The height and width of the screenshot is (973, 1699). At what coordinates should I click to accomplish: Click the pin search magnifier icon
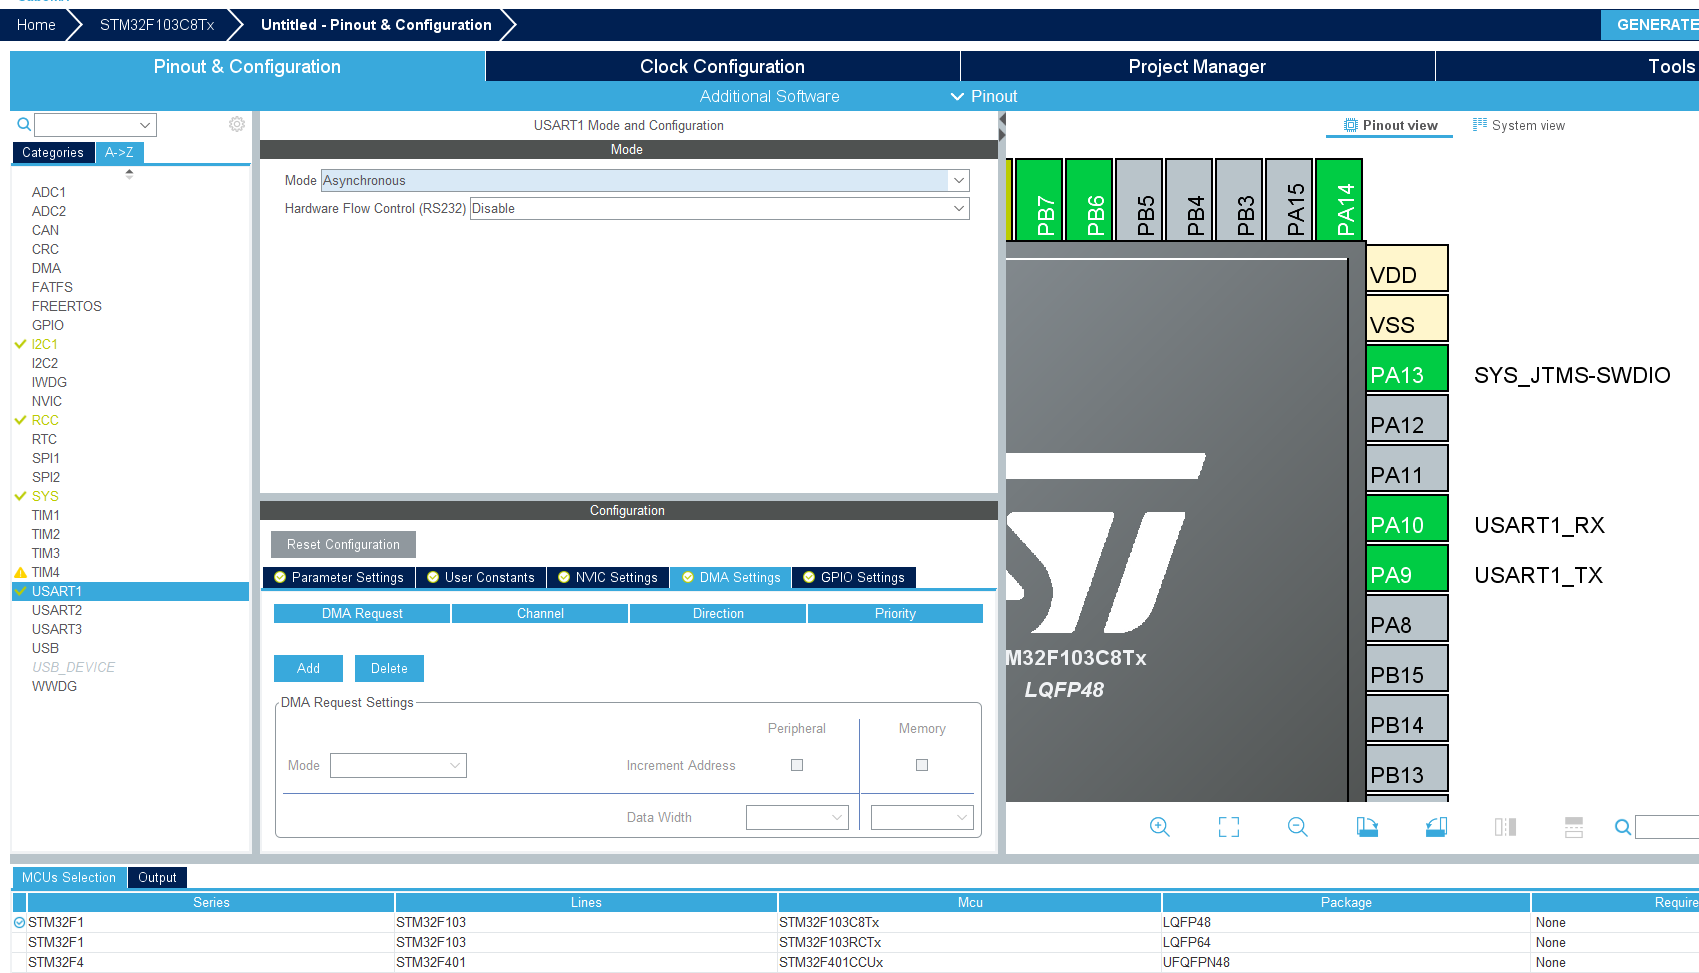click(x=1623, y=827)
